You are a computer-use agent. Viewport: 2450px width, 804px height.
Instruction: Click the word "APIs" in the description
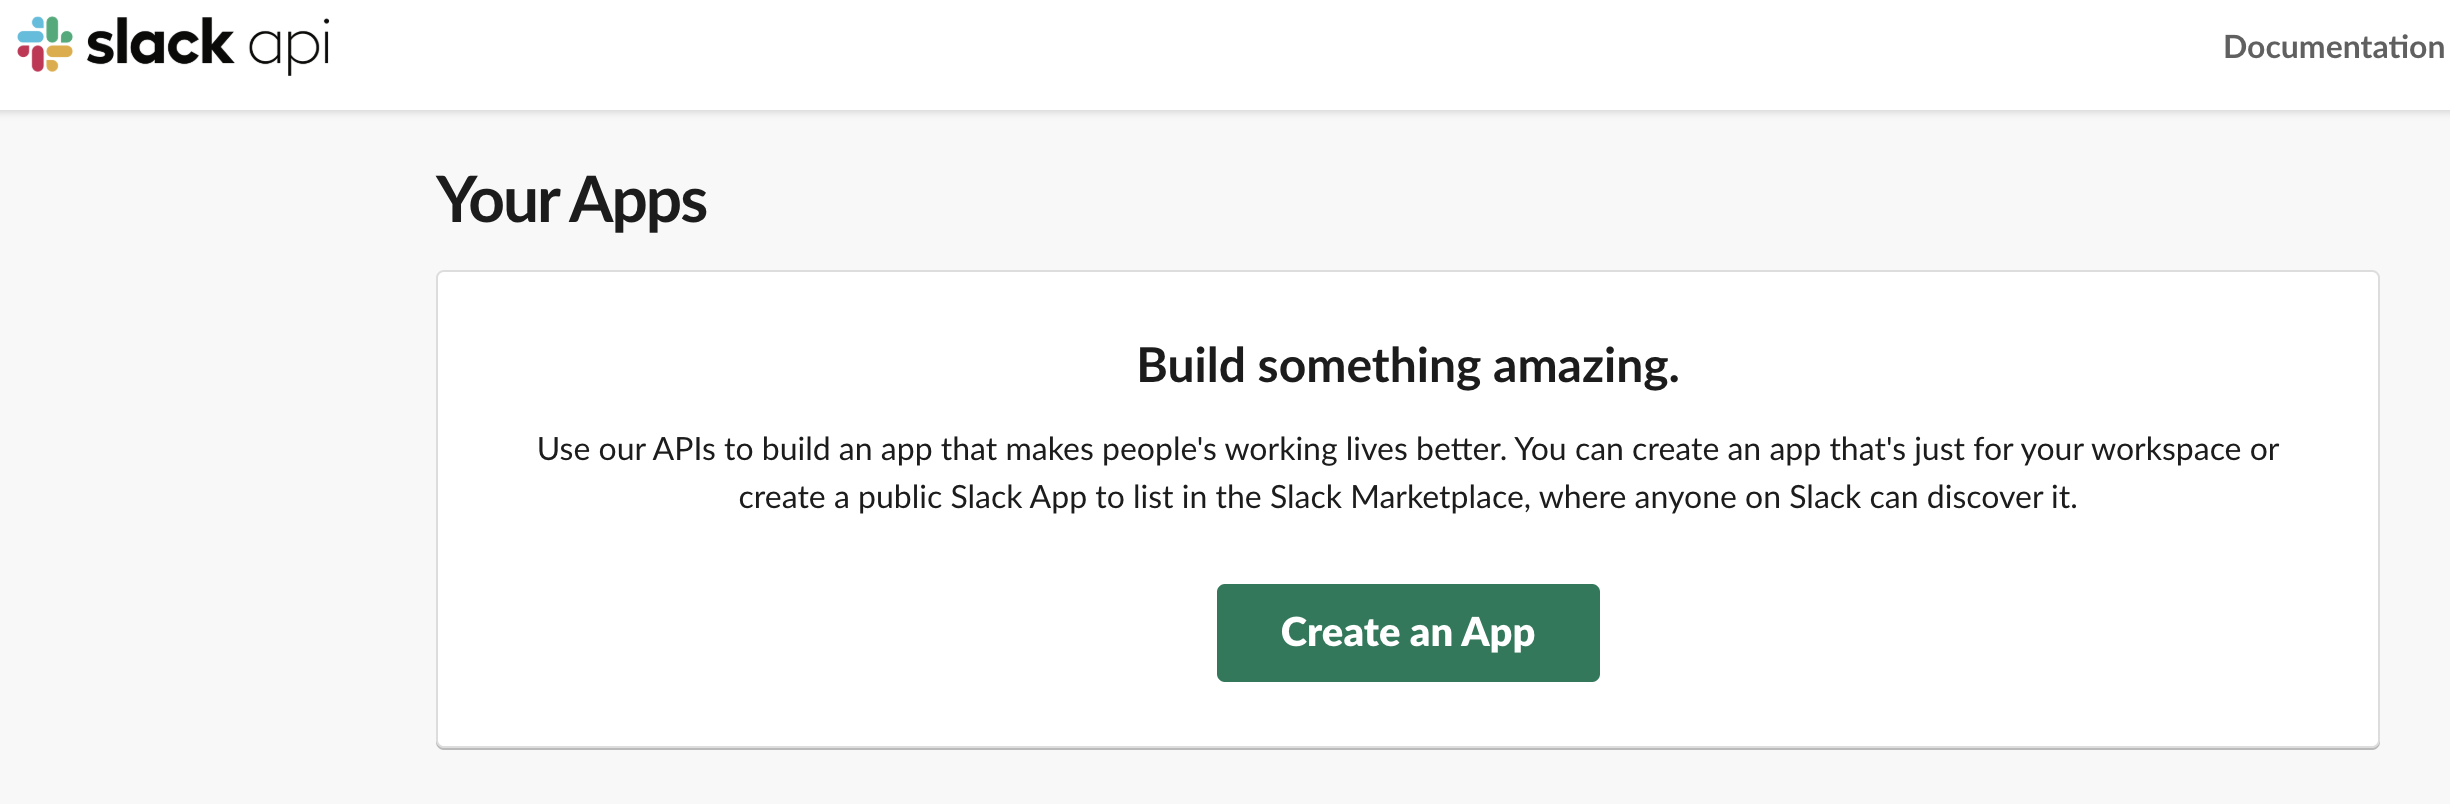point(684,450)
